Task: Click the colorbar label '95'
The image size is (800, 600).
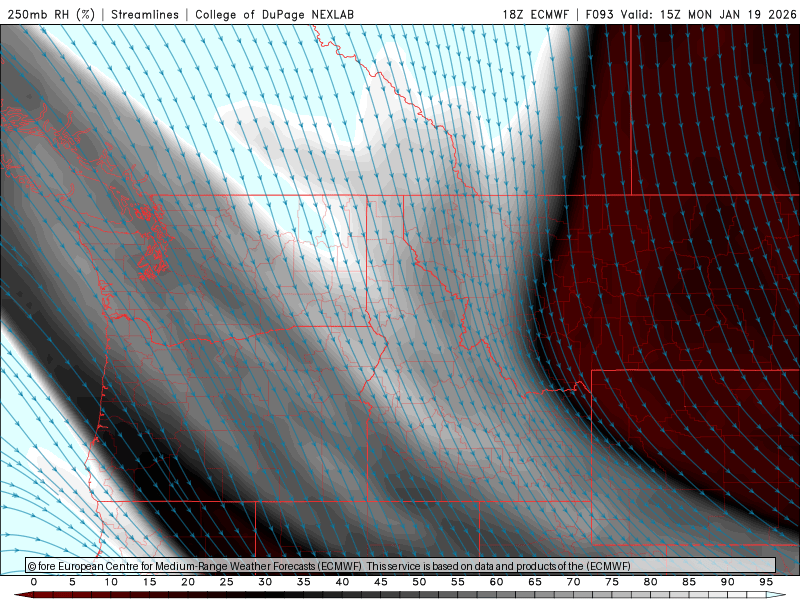Action: (x=766, y=582)
